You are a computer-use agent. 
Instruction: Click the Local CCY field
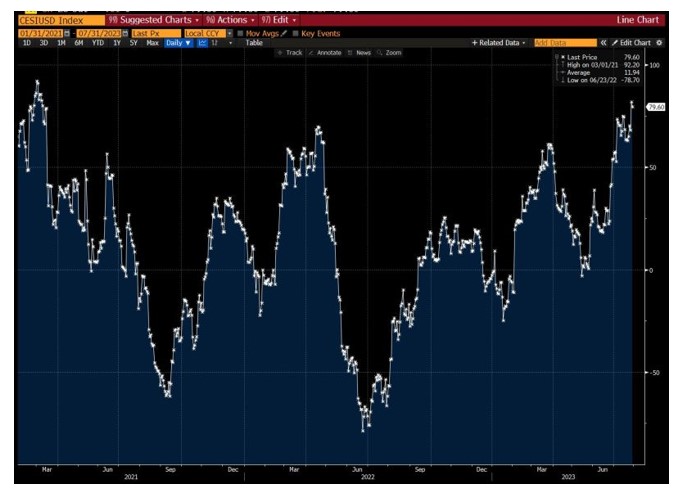pyautogui.click(x=205, y=33)
